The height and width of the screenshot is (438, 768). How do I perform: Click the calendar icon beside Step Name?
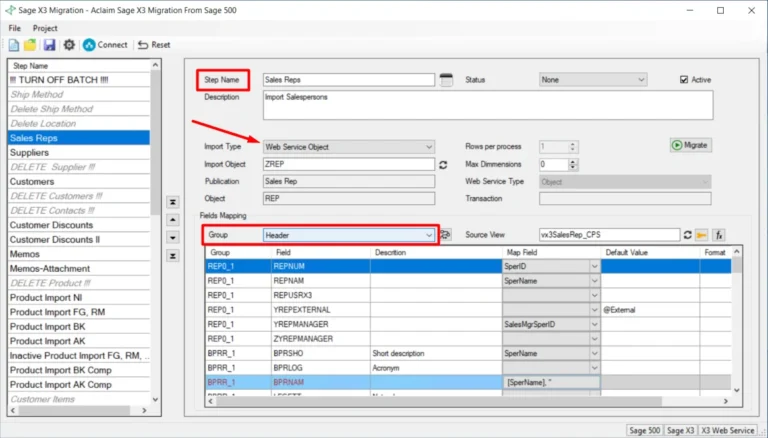[x=447, y=79]
